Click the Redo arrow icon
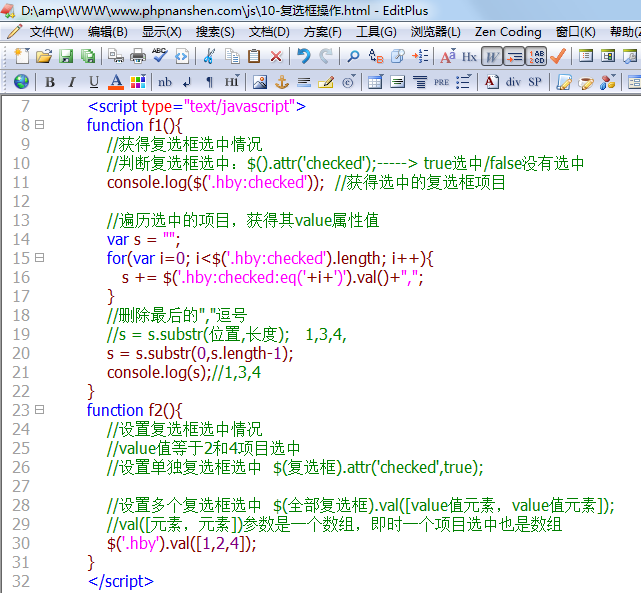This screenshot has height=593, width=641. click(326, 56)
